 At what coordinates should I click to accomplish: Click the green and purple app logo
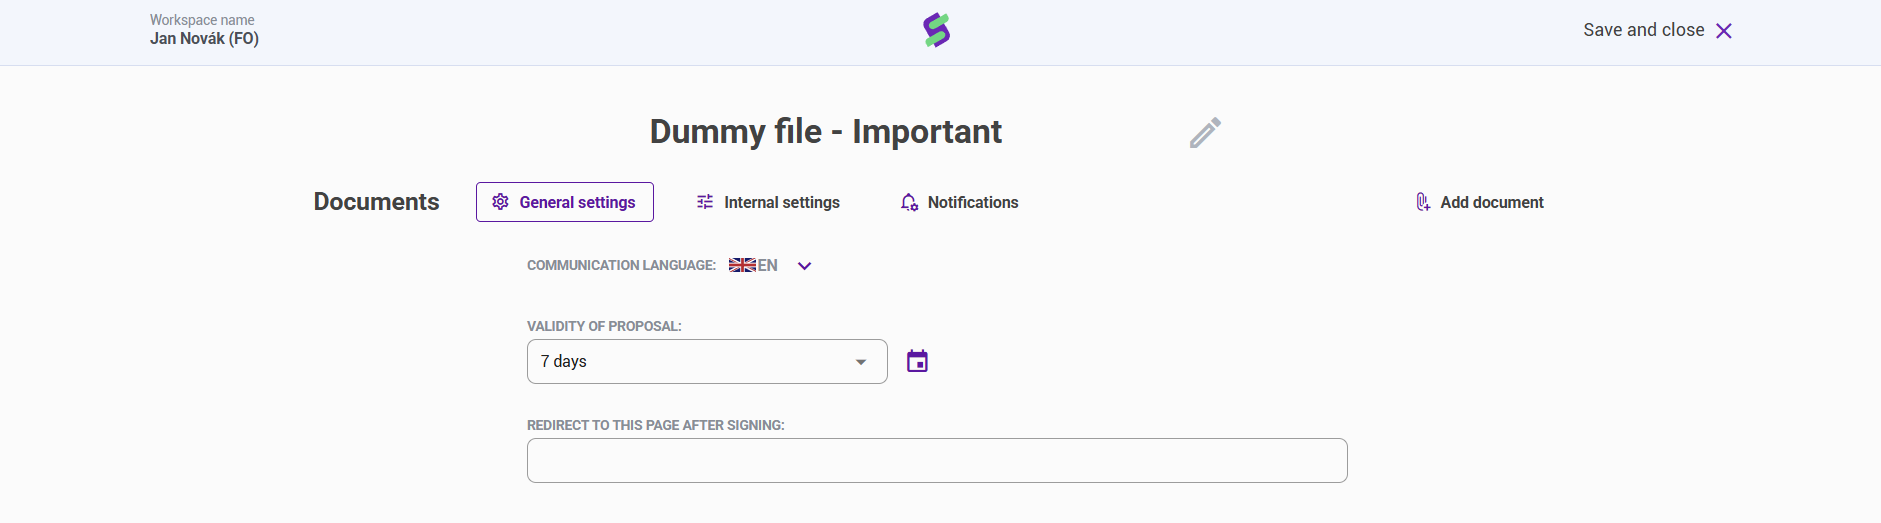point(937,31)
